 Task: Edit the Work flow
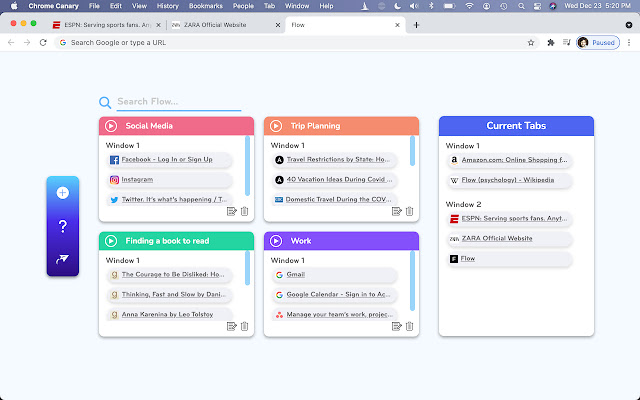[x=396, y=326]
